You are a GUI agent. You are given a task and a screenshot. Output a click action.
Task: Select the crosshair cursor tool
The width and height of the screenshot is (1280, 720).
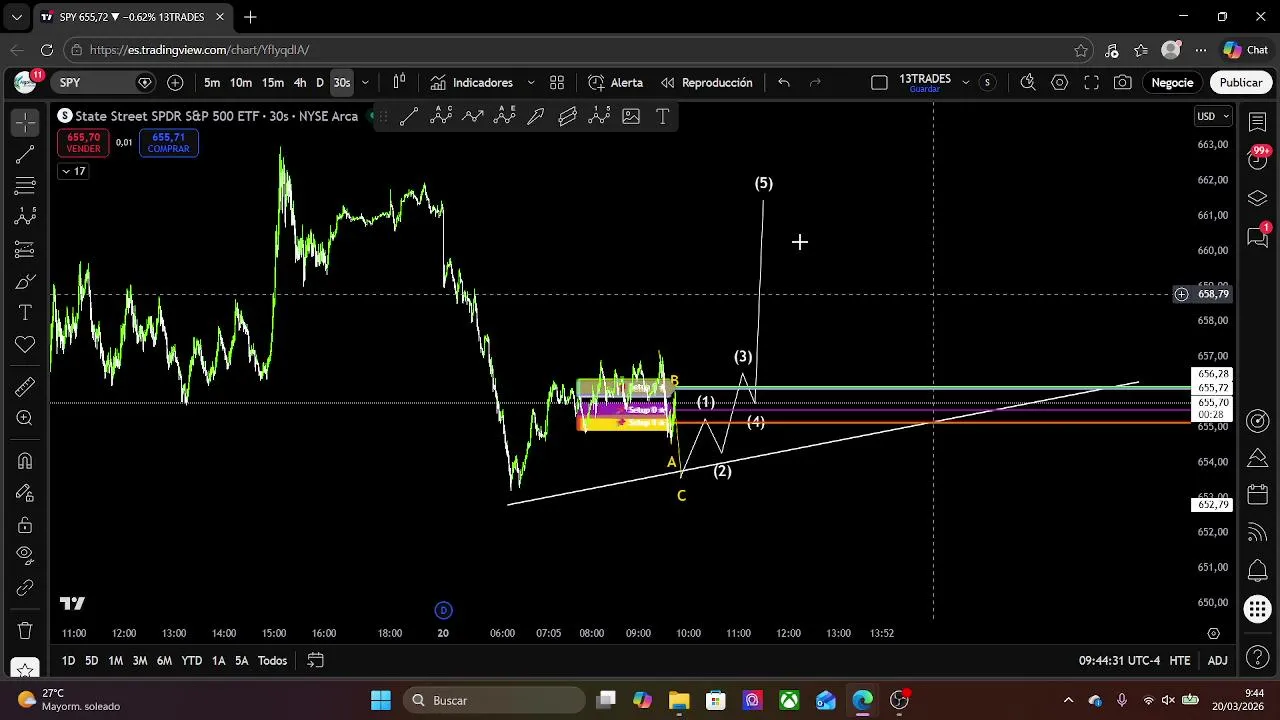tap(25, 122)
